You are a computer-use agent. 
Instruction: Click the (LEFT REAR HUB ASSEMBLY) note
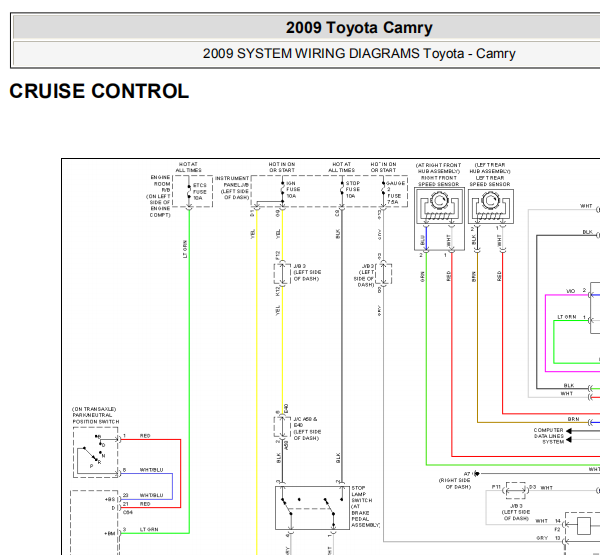click(x=490, y=168)
